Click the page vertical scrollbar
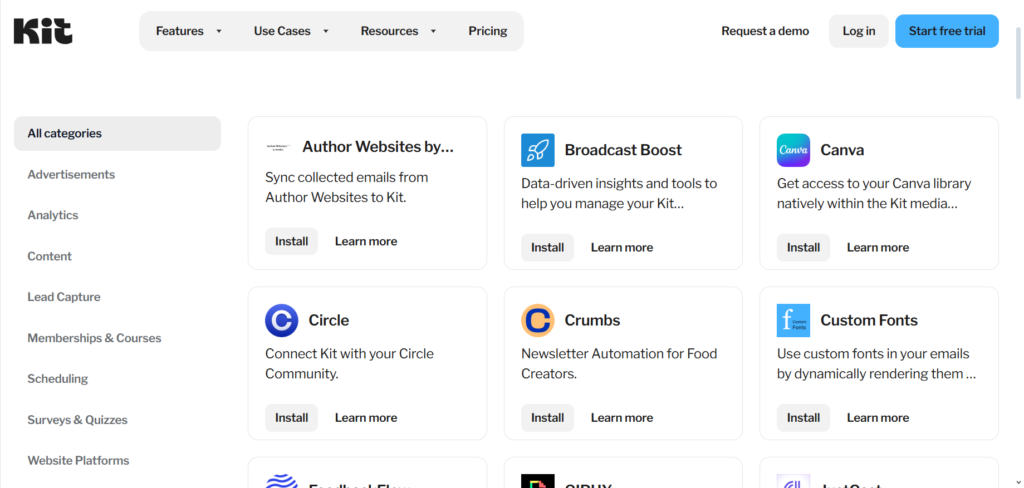Viewport: 1024px width, 488px height. (x=1019, y=62)
